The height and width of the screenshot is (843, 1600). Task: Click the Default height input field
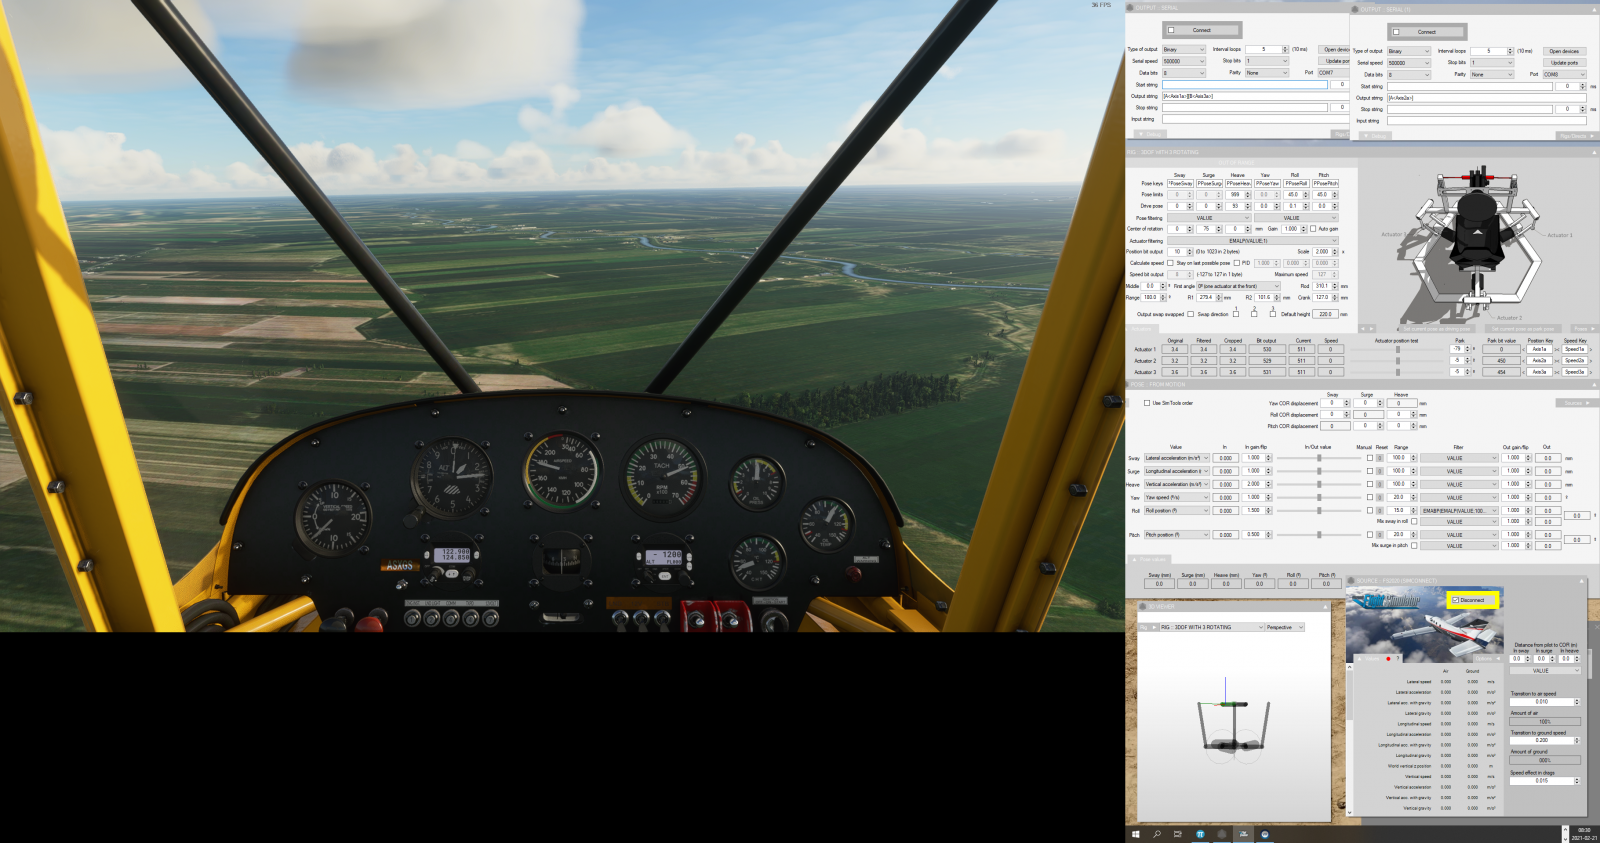point(1325,314)
